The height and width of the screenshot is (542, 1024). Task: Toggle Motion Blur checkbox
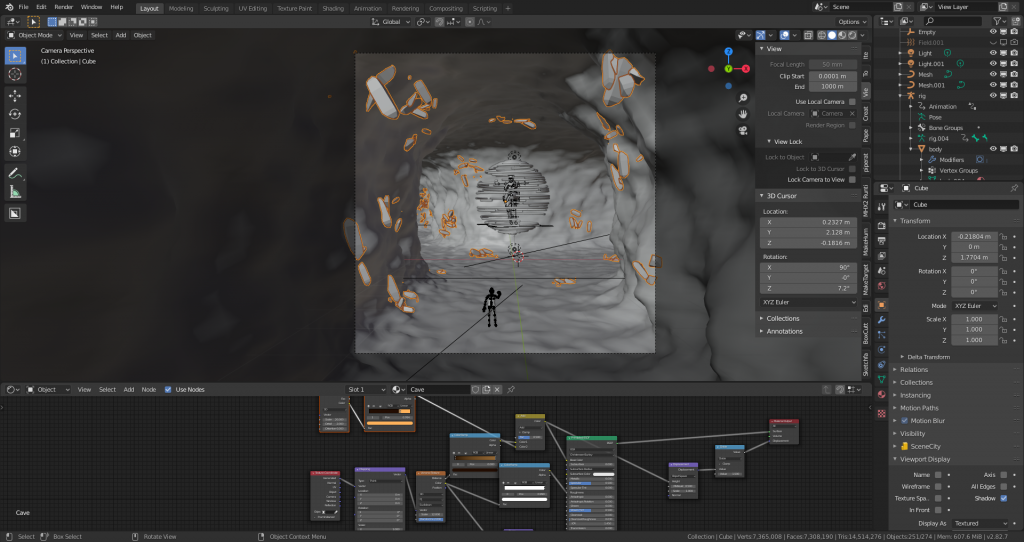pyautogui.click(x=904, y=421)
